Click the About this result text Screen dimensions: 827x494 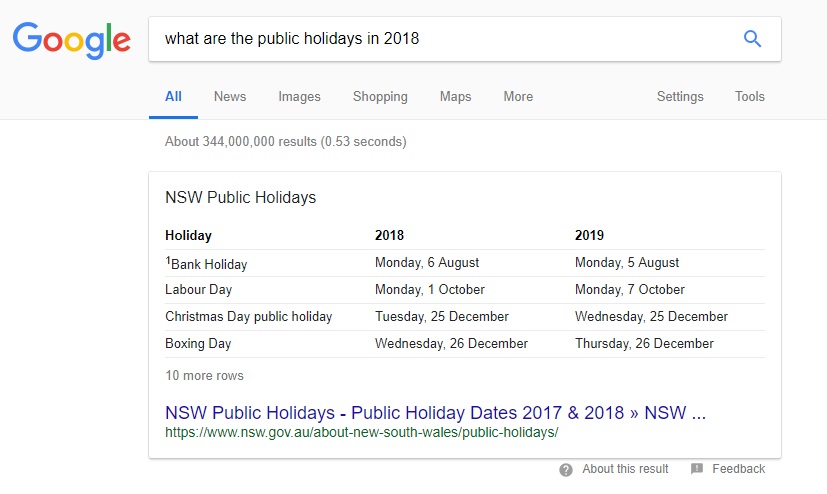[625, 469]
